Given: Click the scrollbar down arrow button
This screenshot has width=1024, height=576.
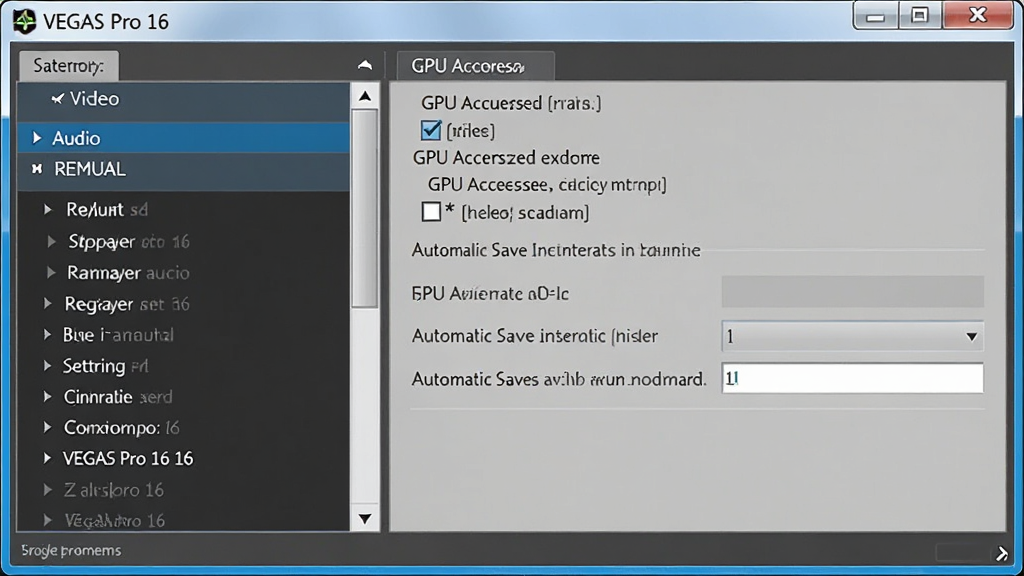Looking at the screenshot, I should coord(365,519).
